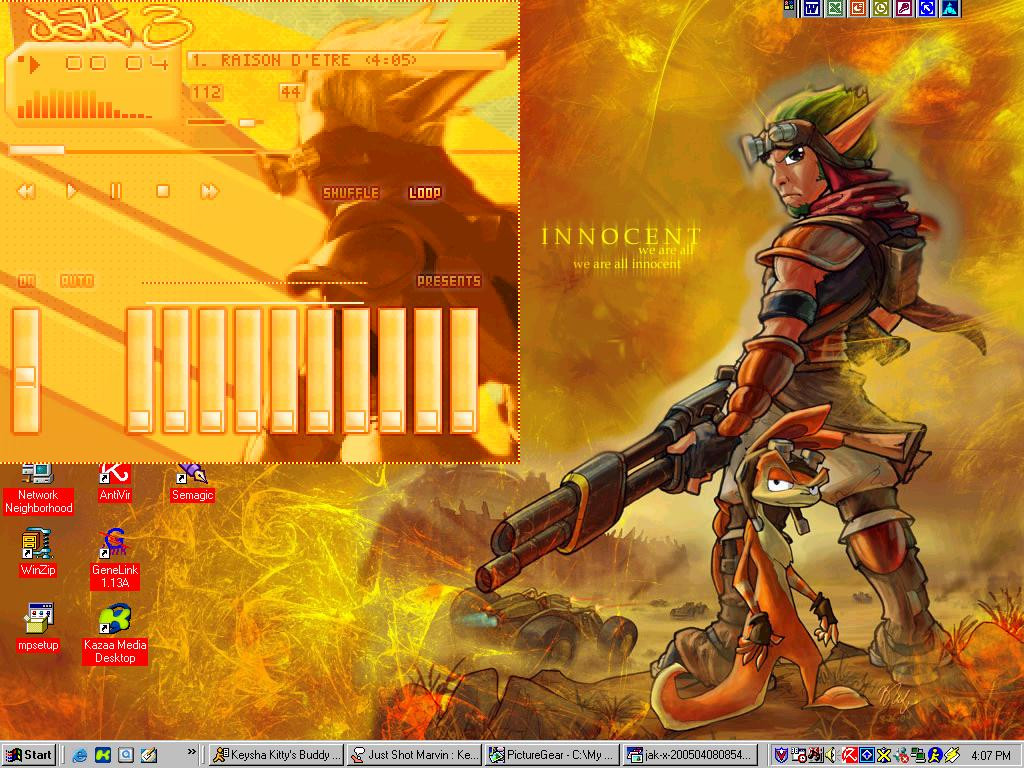Click the 4:07 PM system clock
The width and height of the screenshot is (1024, 768).
[990, 755]
